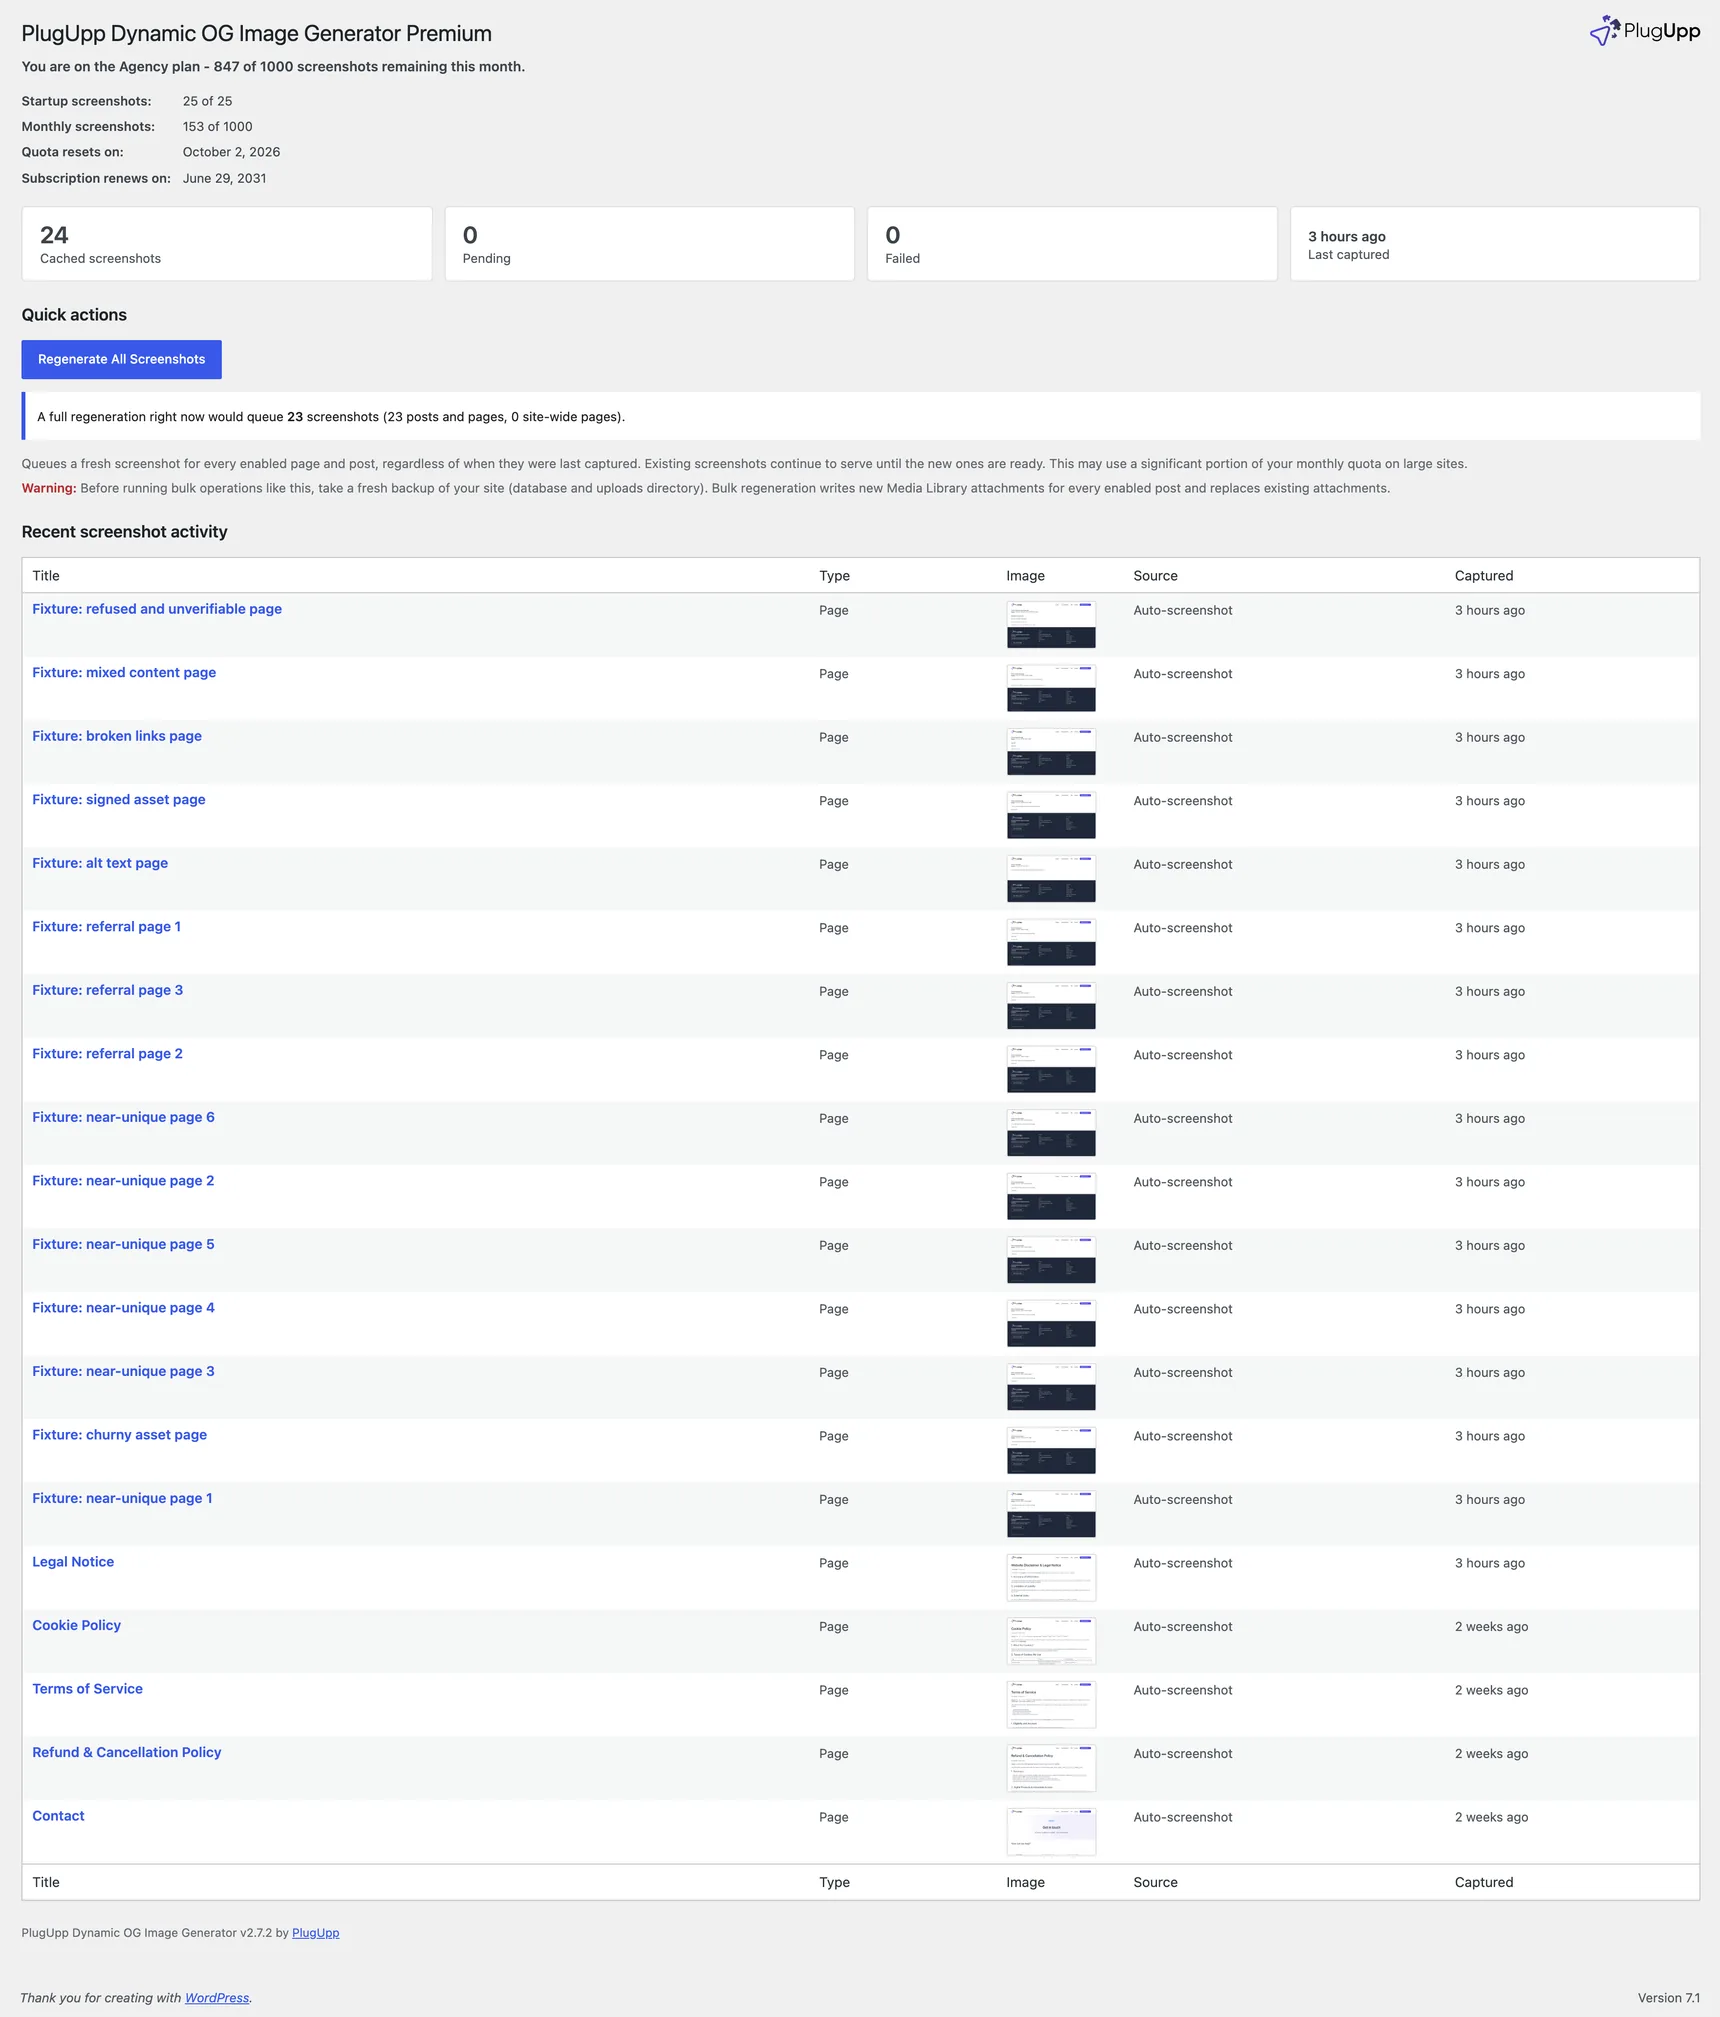The width and height of the screenshot is (1720, 2017).
Task: View Legal Notice screenshot thumbnail
Action: coord(1051,1577)
